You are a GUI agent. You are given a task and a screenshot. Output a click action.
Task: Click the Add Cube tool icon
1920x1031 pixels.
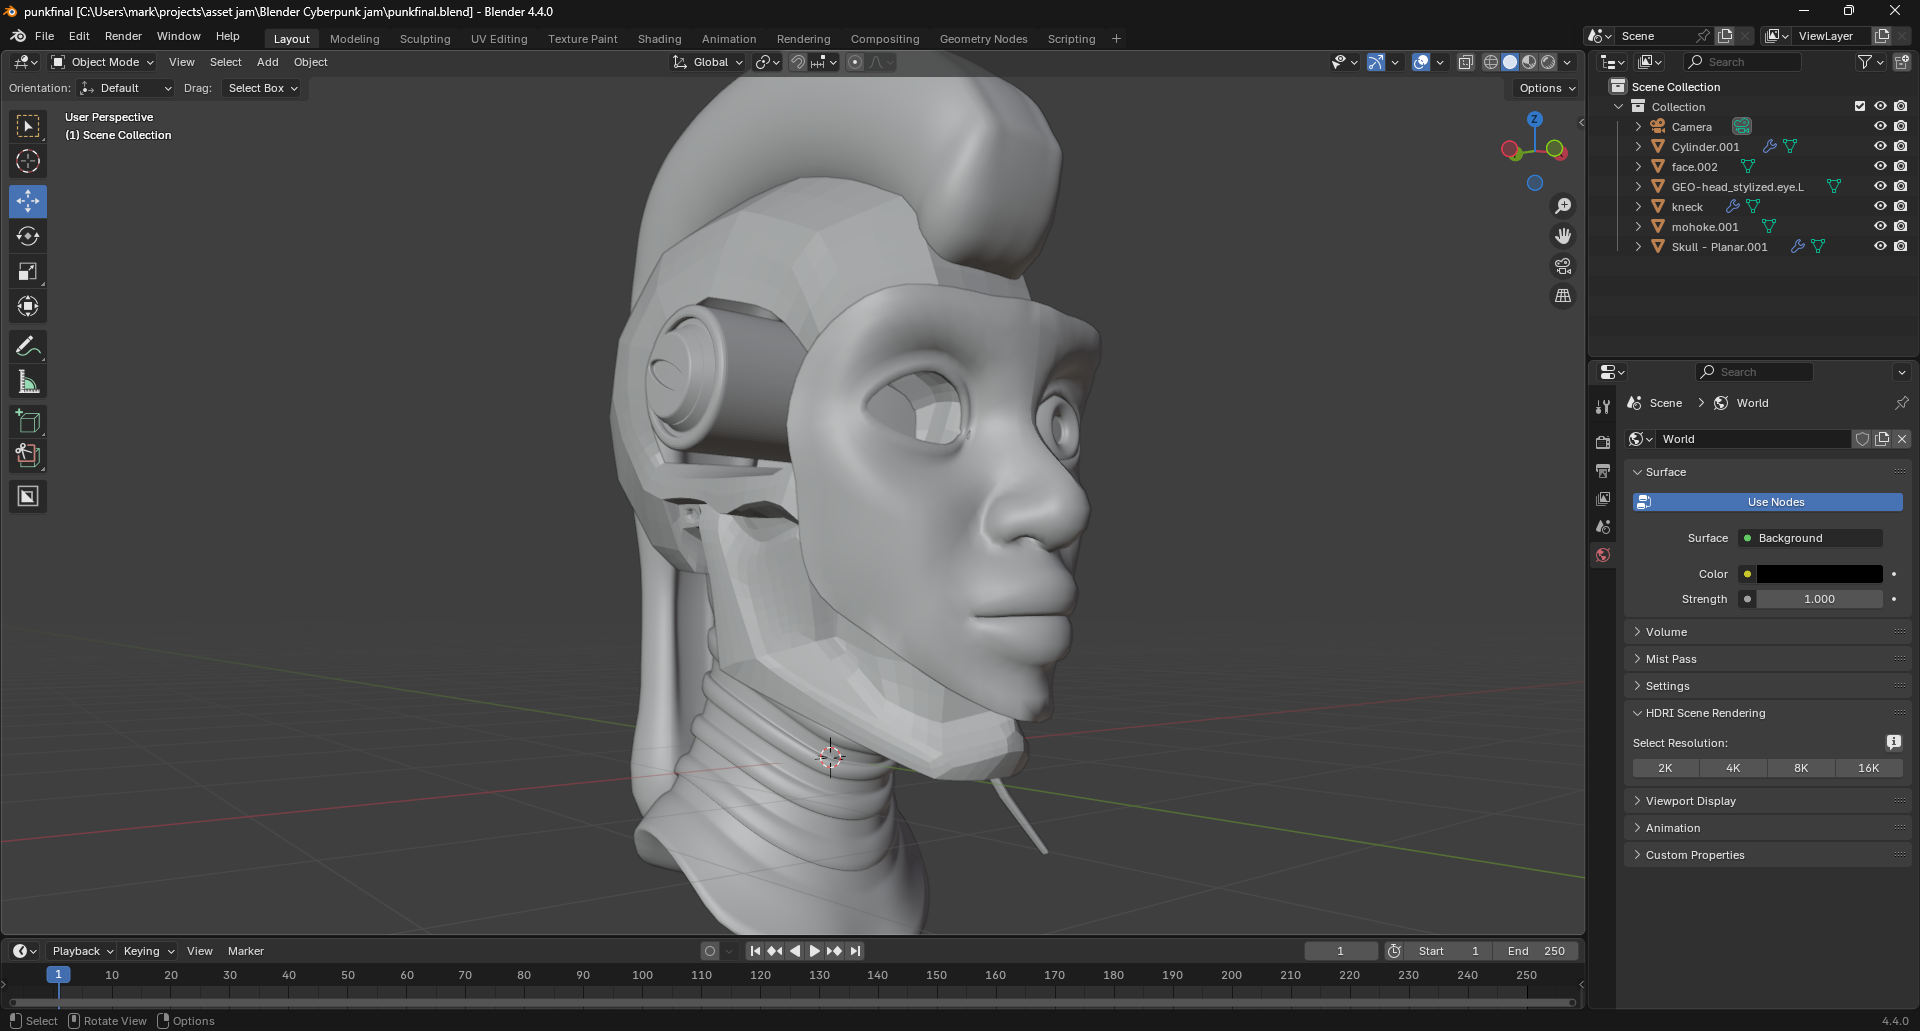coord(28,421)
